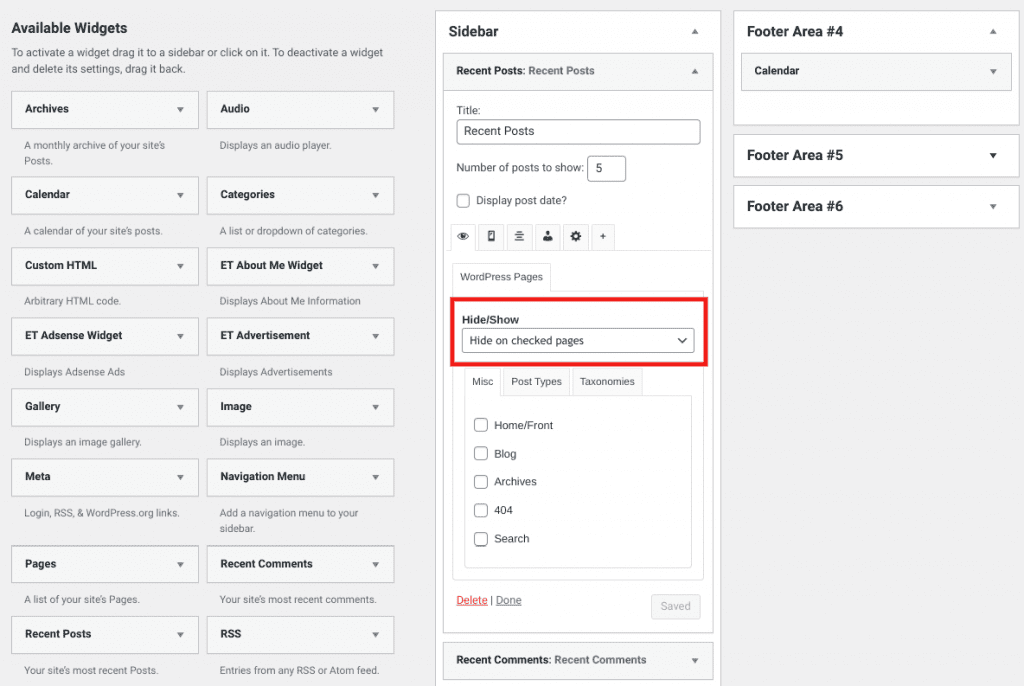
Task: Open the visibility (eye) widget options tab
Action: click(463, 237)
